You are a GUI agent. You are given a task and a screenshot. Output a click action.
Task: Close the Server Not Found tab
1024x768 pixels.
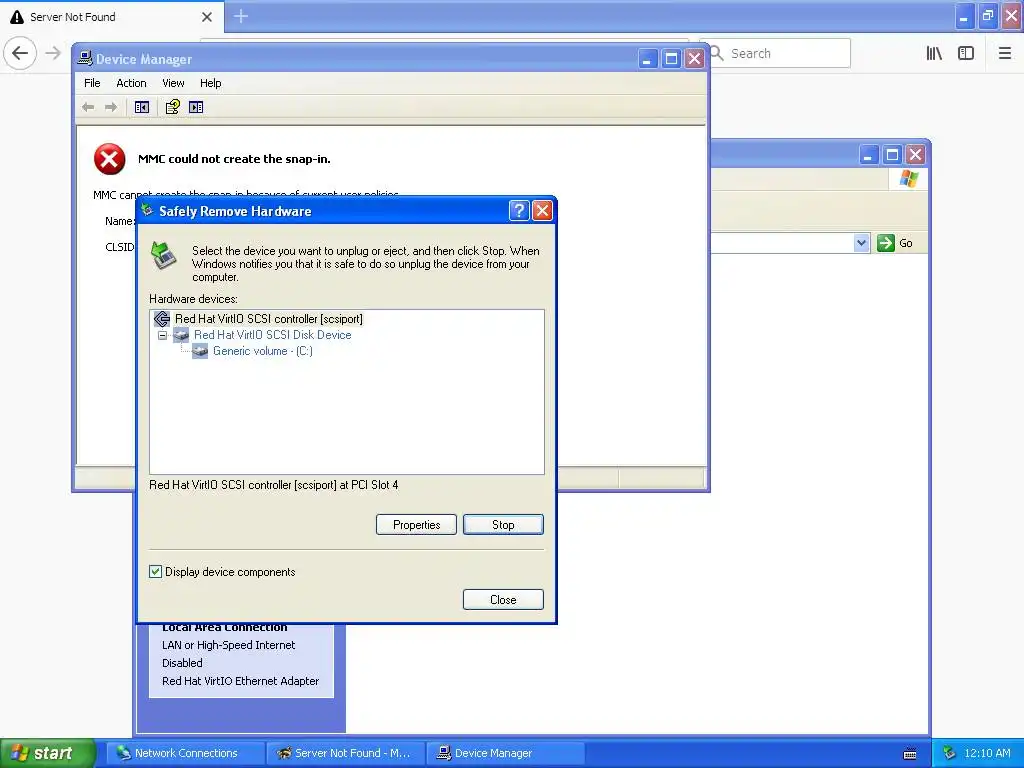point(207,17)
